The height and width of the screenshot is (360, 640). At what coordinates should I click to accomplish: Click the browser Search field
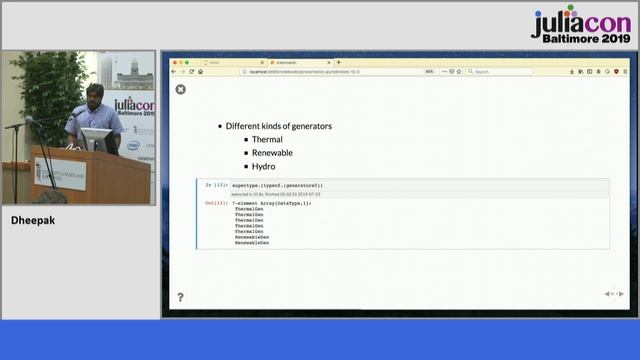click(x=500, y=71)
